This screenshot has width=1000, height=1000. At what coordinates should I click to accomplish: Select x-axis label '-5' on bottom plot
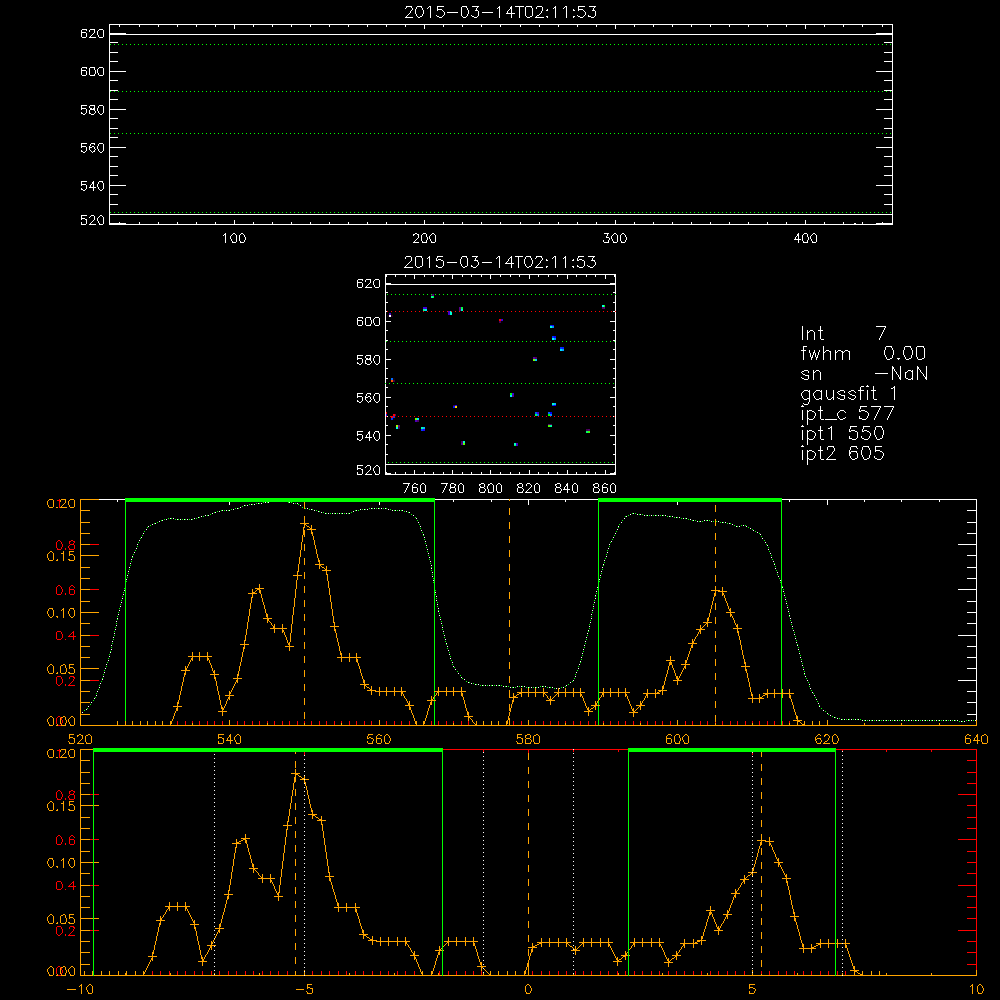tap(304, 989)
